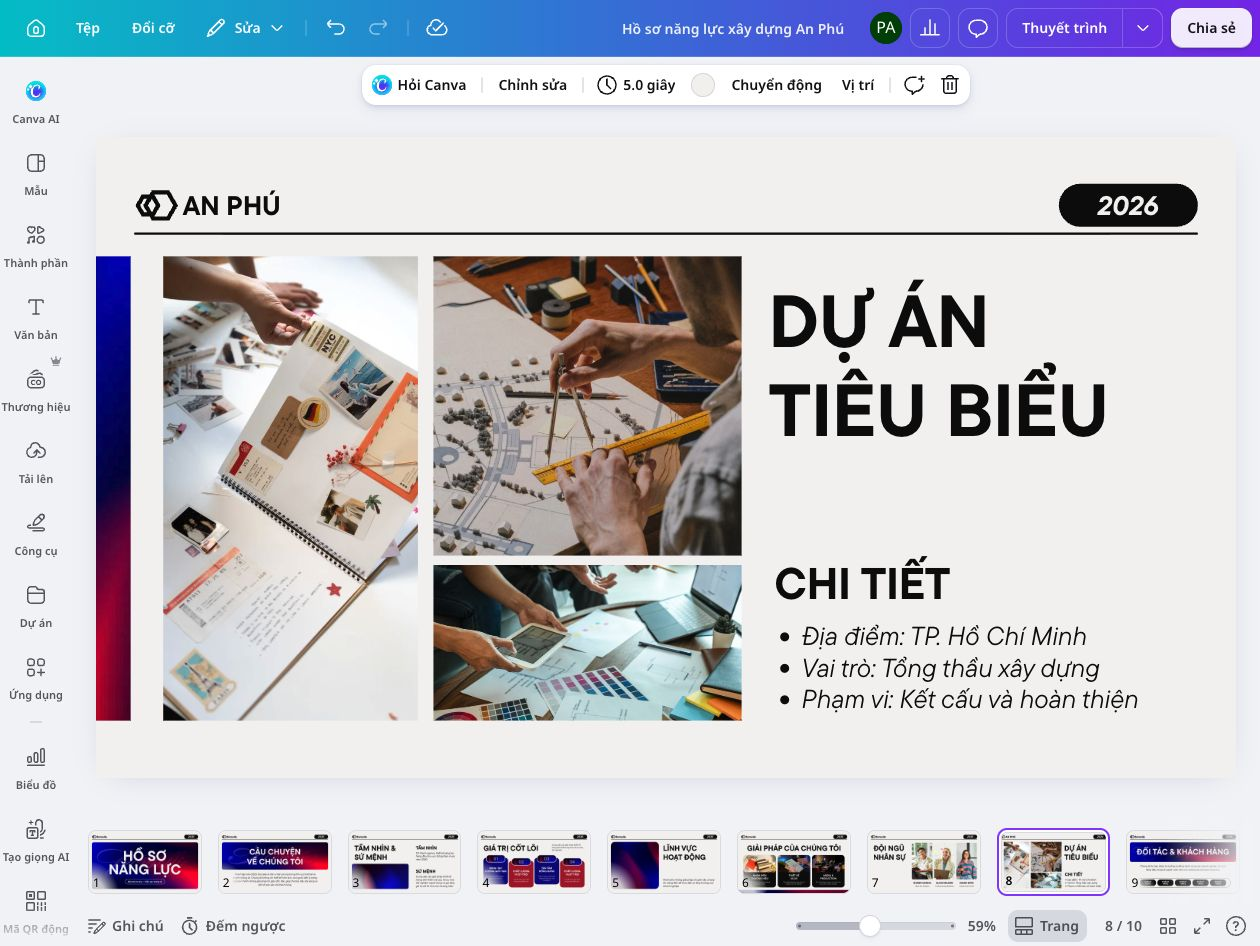
Task: Go to slide 3 thumbnail Tầm nhìn
Action: 404,861
